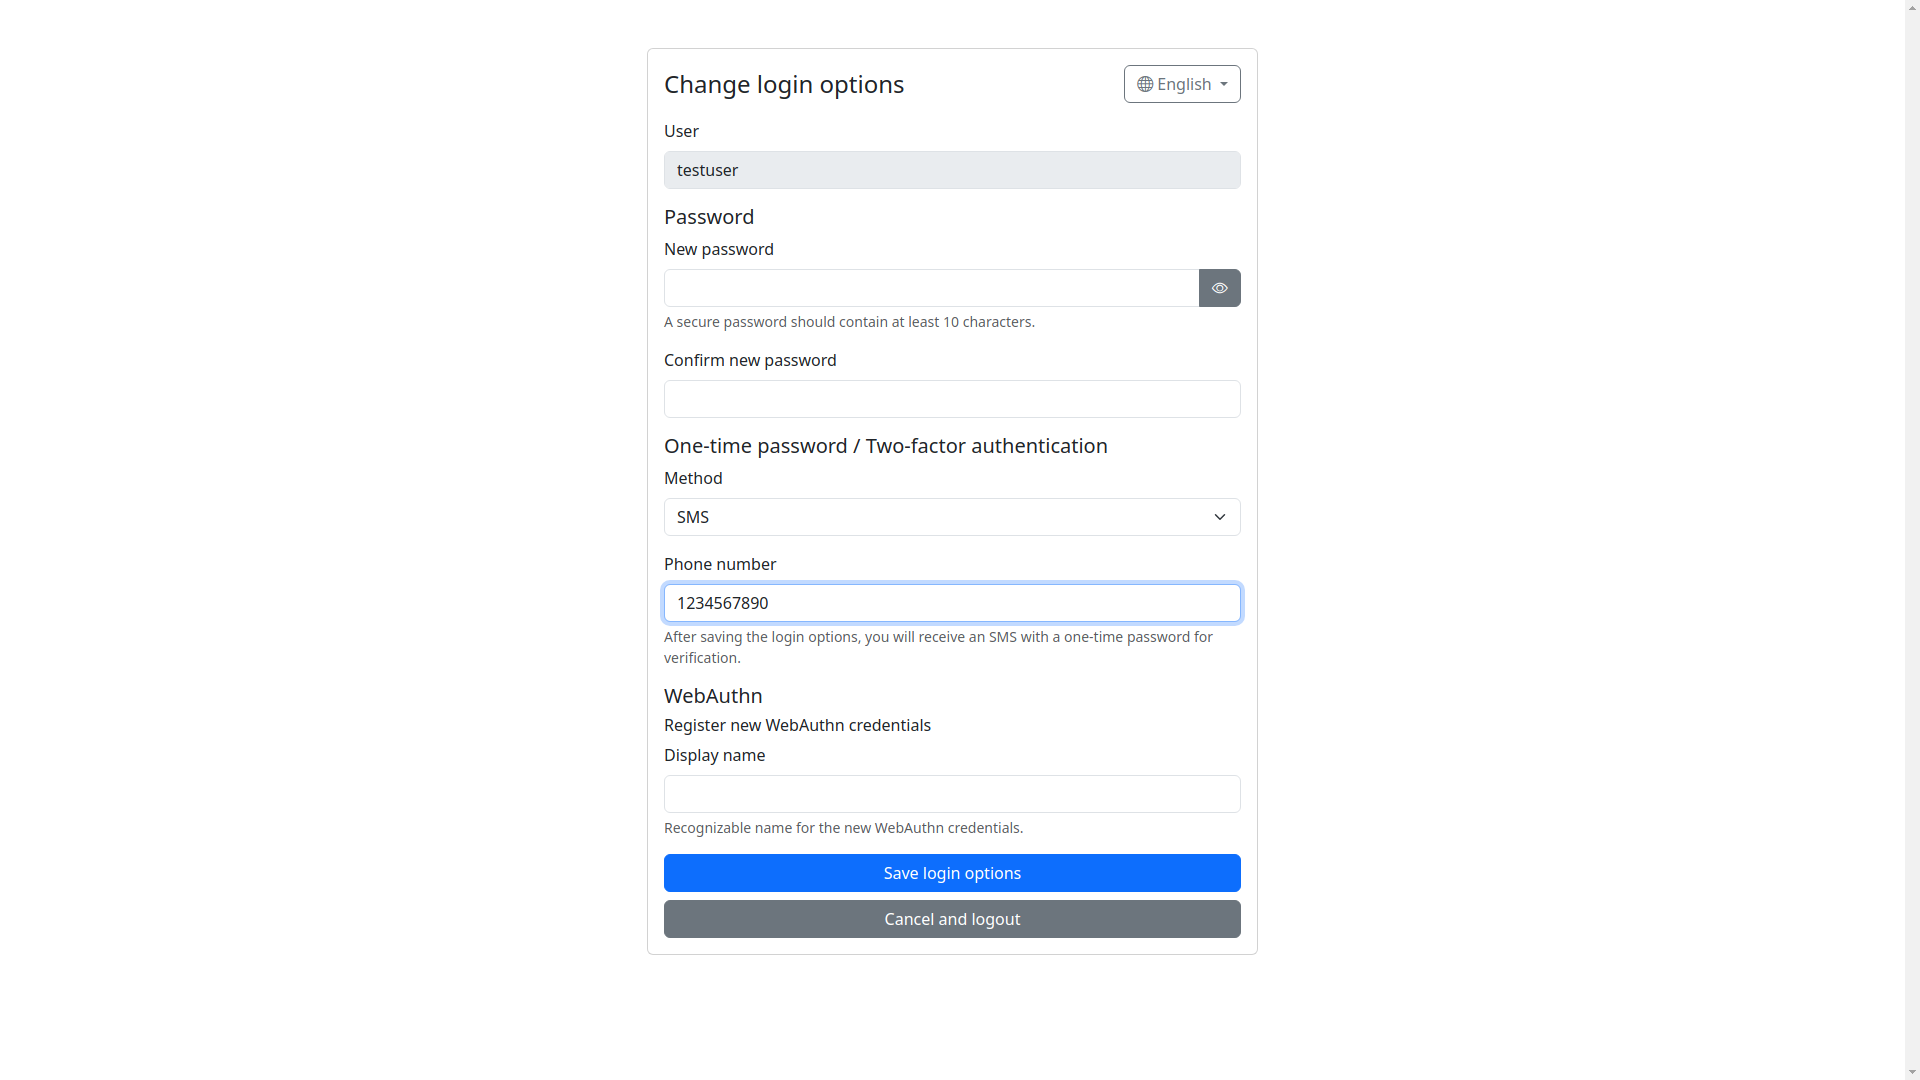The height and width of the screenshot is (1080, 1920).
Task: Click the Phone number field showing 1234567890
Action: [952, 603]
